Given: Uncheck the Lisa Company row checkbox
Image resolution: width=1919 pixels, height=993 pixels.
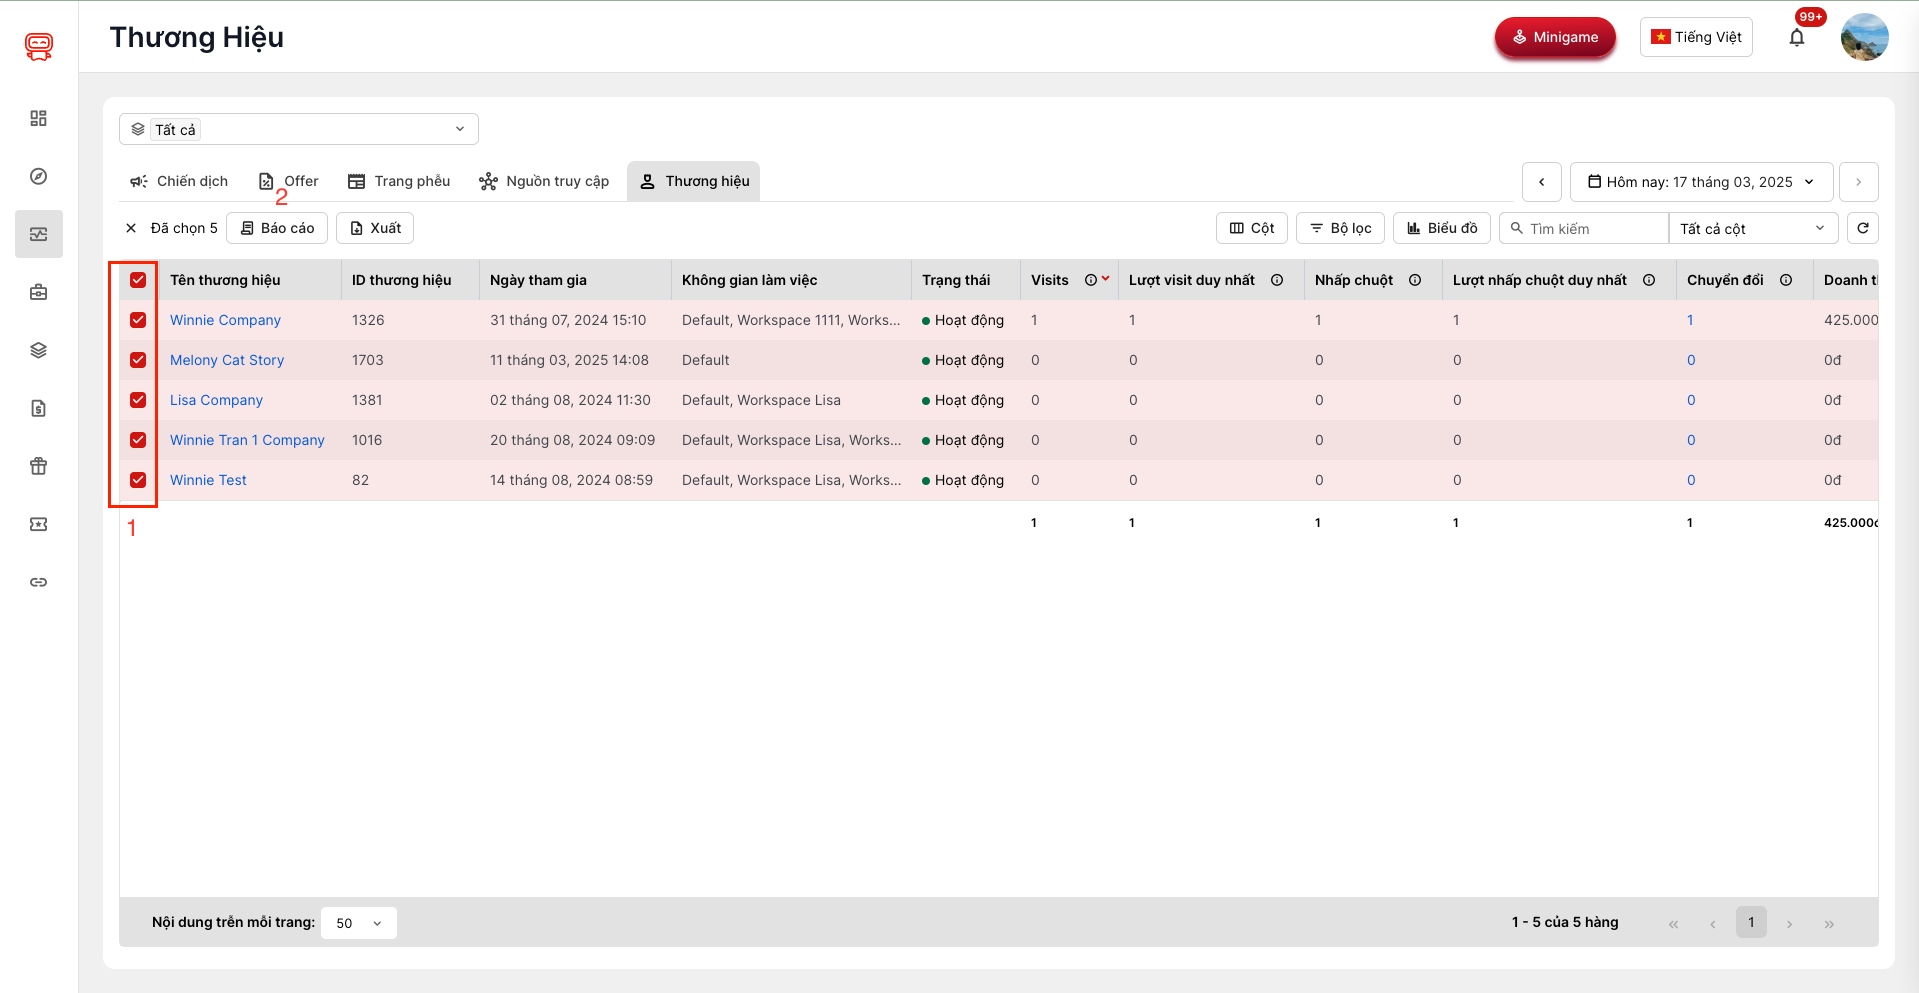Looking at the screenshot, I should tap(138, 400).
